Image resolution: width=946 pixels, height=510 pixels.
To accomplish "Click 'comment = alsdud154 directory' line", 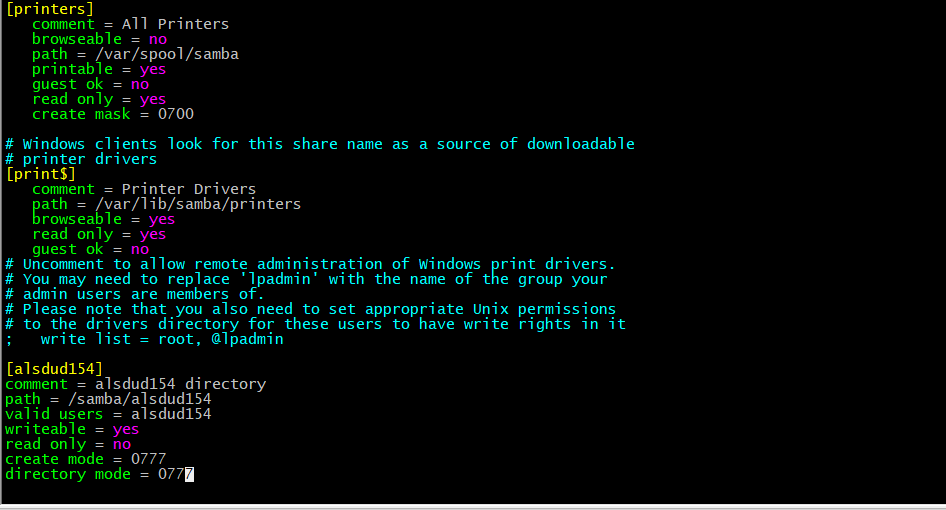I will 135,384.
